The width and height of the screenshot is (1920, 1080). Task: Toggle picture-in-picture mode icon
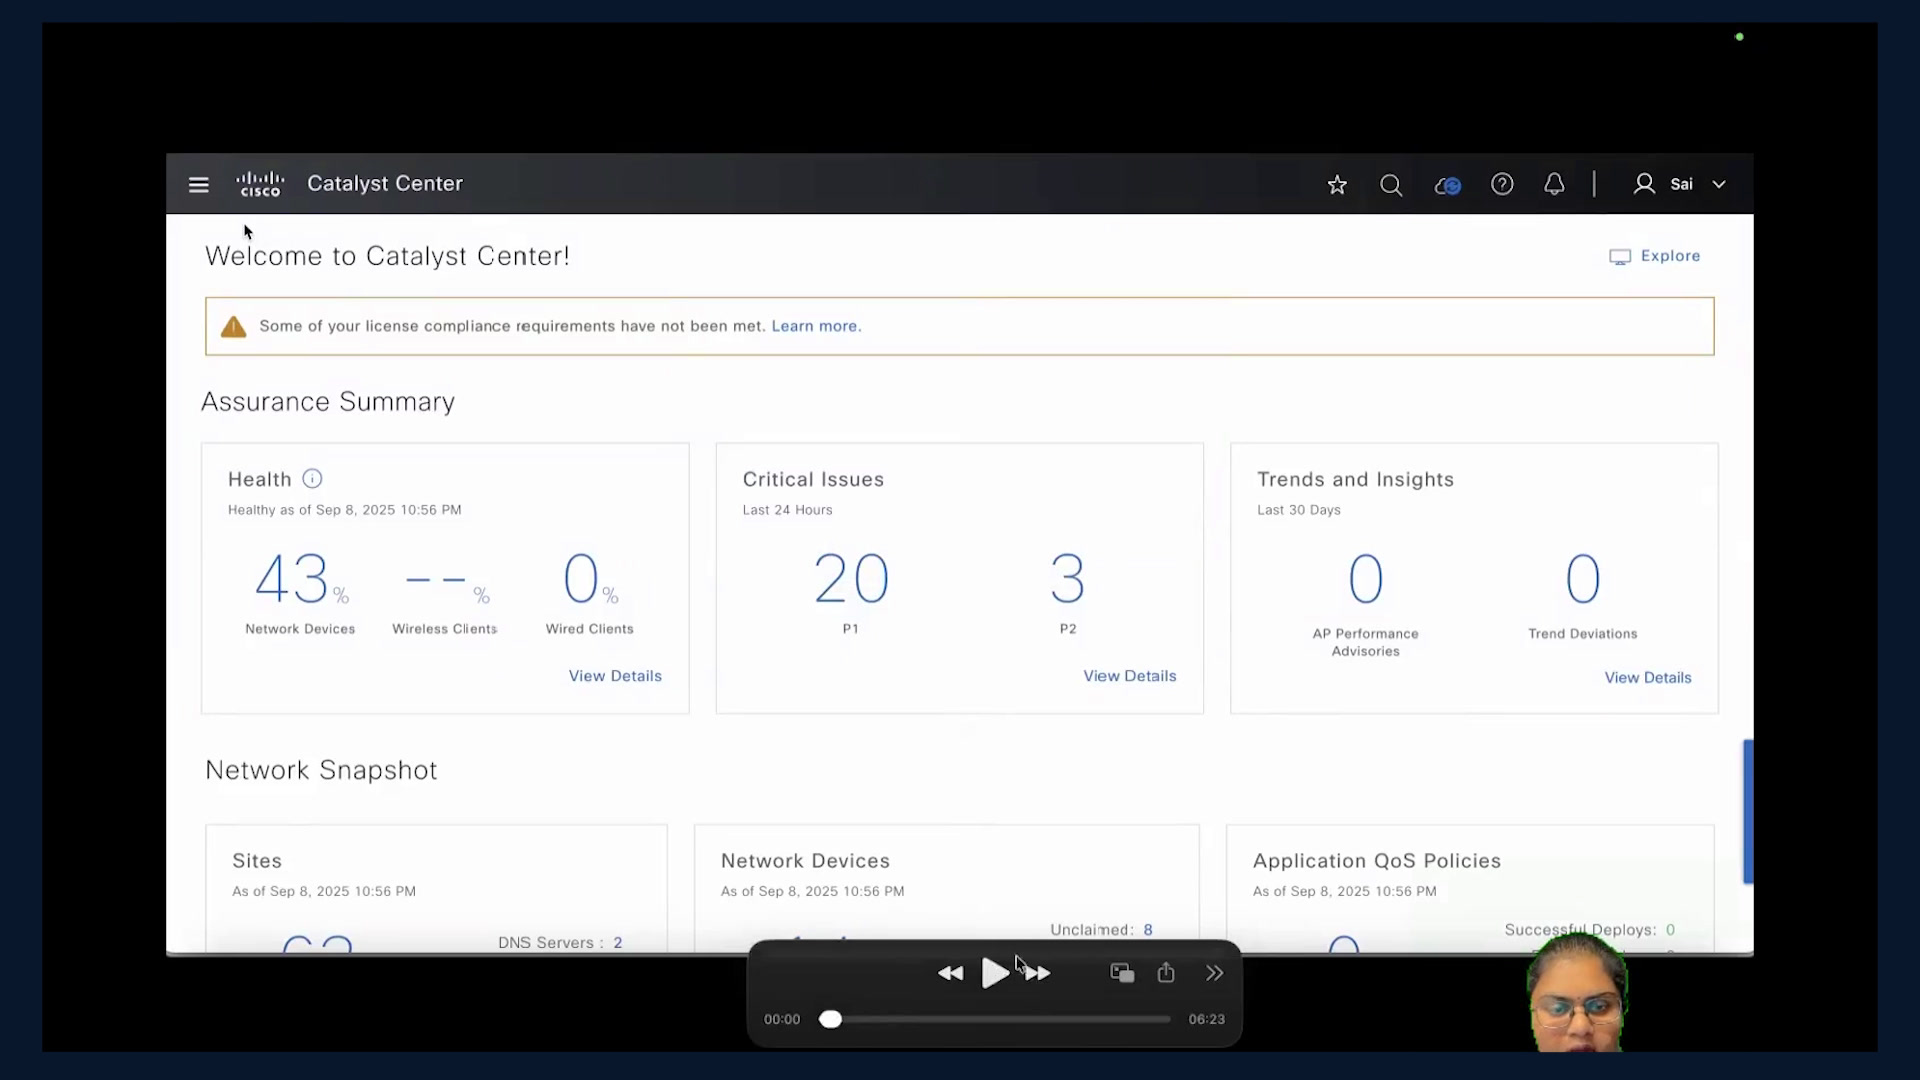click(x=1122, y=973)
